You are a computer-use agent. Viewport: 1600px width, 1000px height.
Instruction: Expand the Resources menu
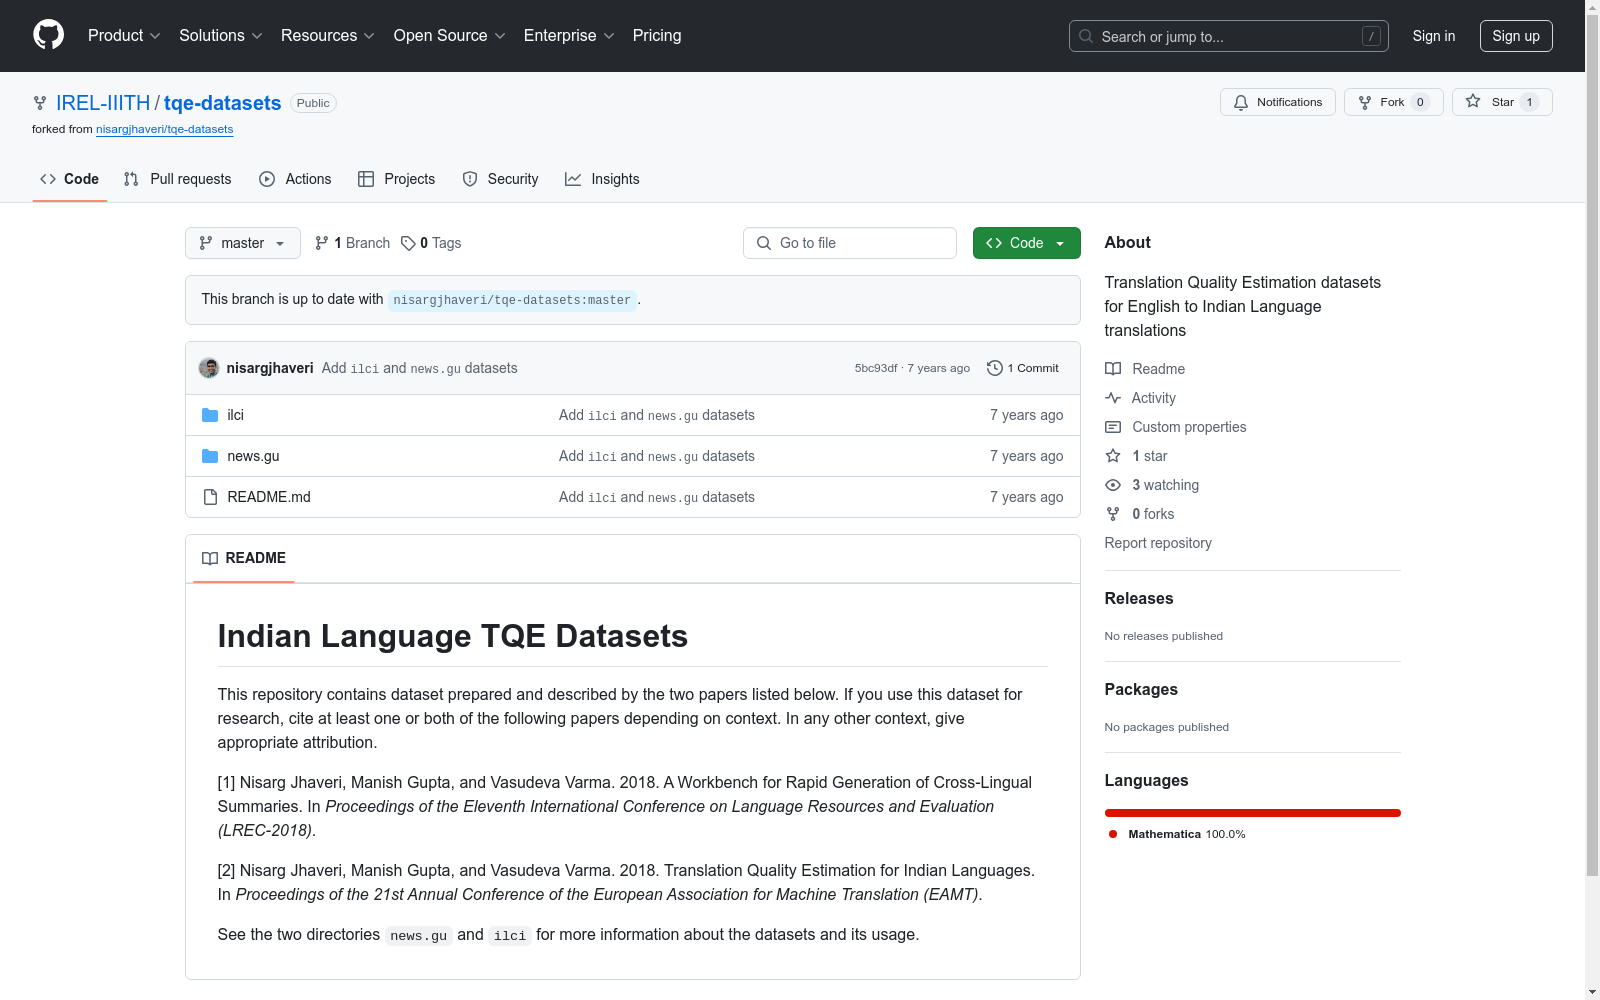coord(328,36)
